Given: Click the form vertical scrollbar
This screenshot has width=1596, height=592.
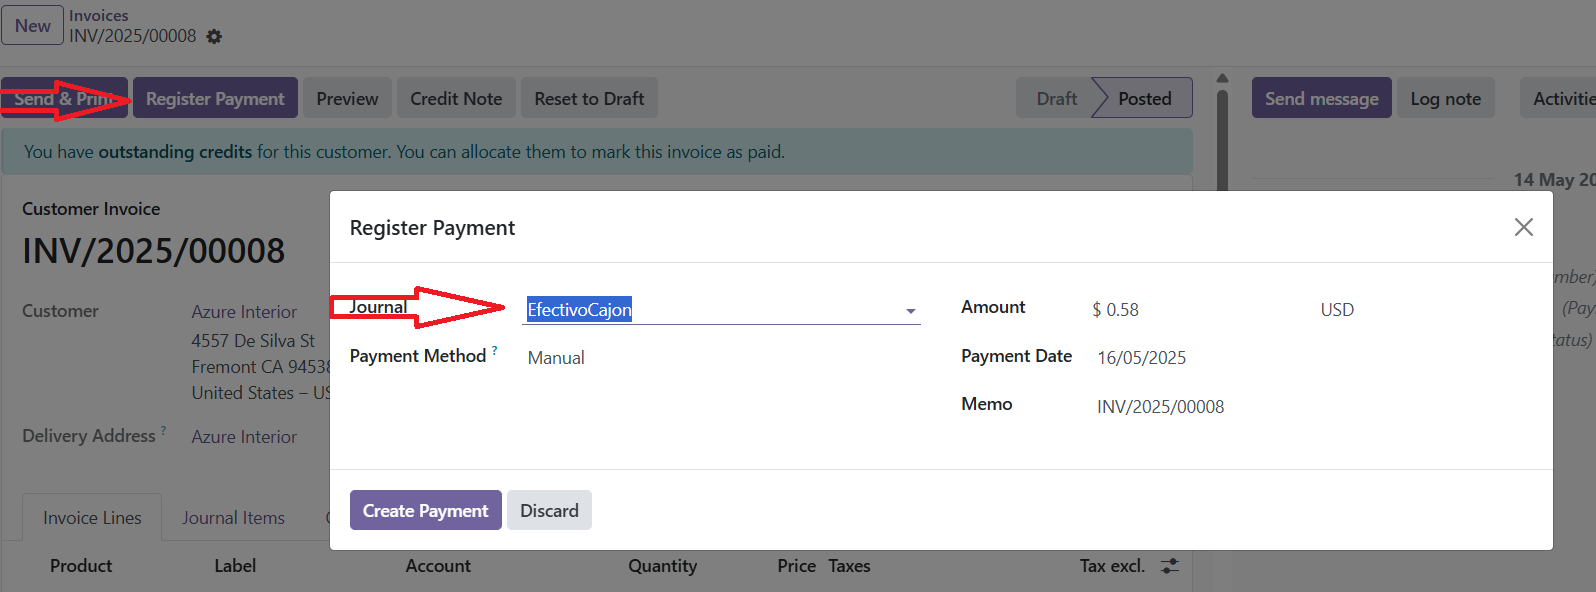Looking at the screenshot, I should point(1222,140).
